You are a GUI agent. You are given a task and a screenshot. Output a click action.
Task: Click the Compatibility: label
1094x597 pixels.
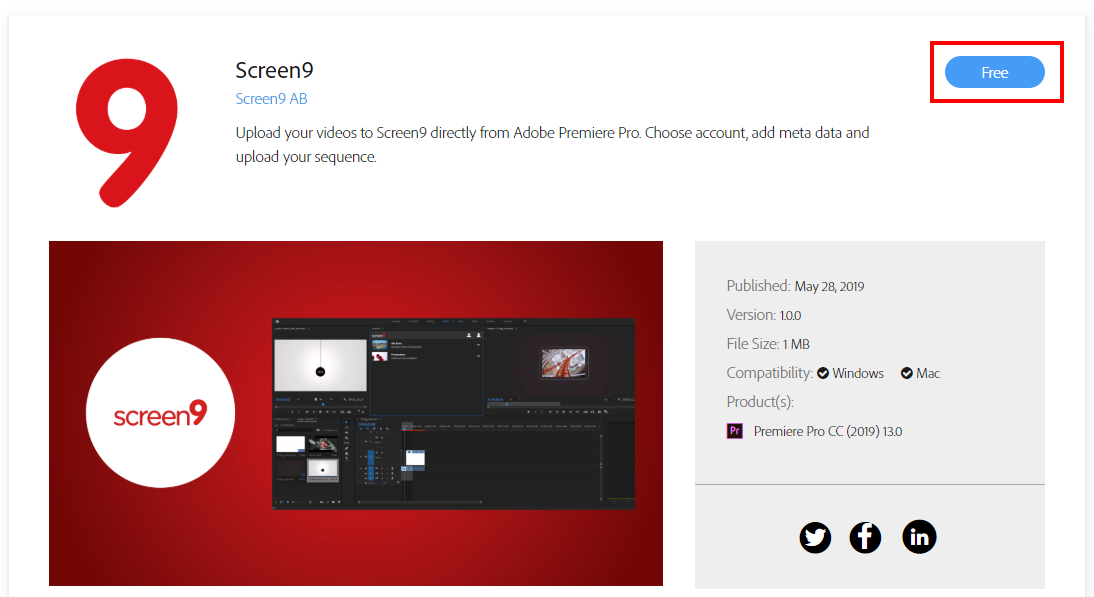click(x=770, y=373)
